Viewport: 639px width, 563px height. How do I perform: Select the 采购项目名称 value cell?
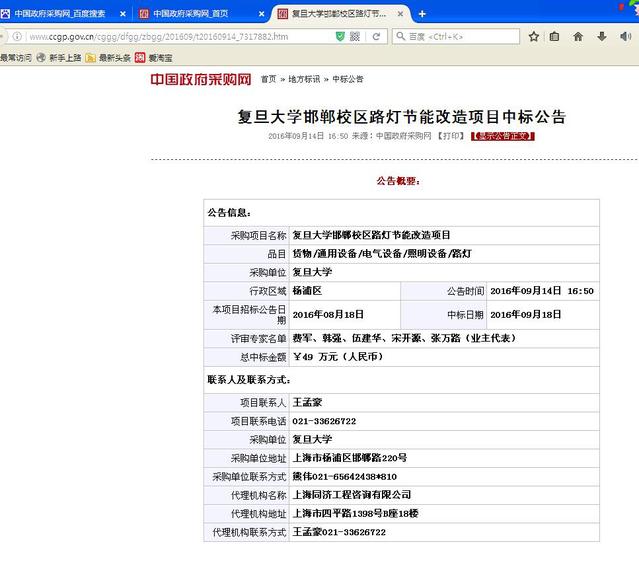(x=444, y=235)
